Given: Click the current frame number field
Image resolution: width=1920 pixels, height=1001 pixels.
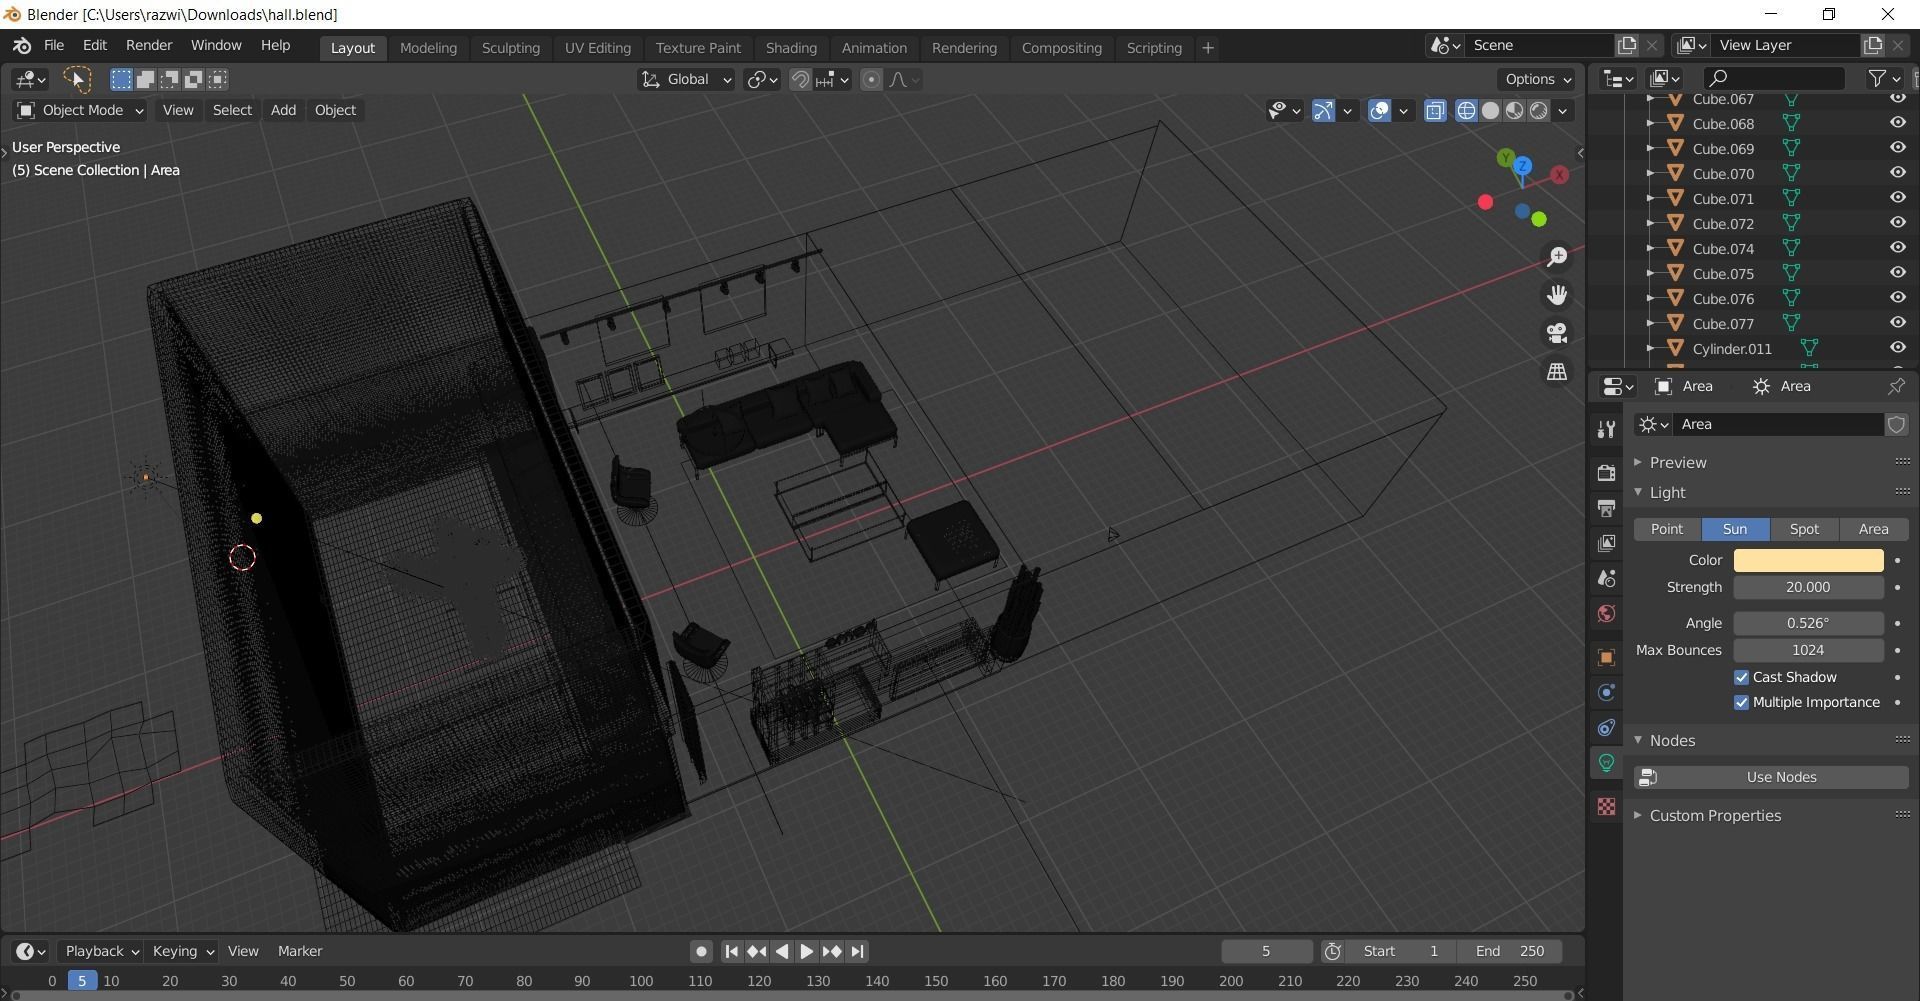Looking at the screenshot, I should tap(1266, 951).
